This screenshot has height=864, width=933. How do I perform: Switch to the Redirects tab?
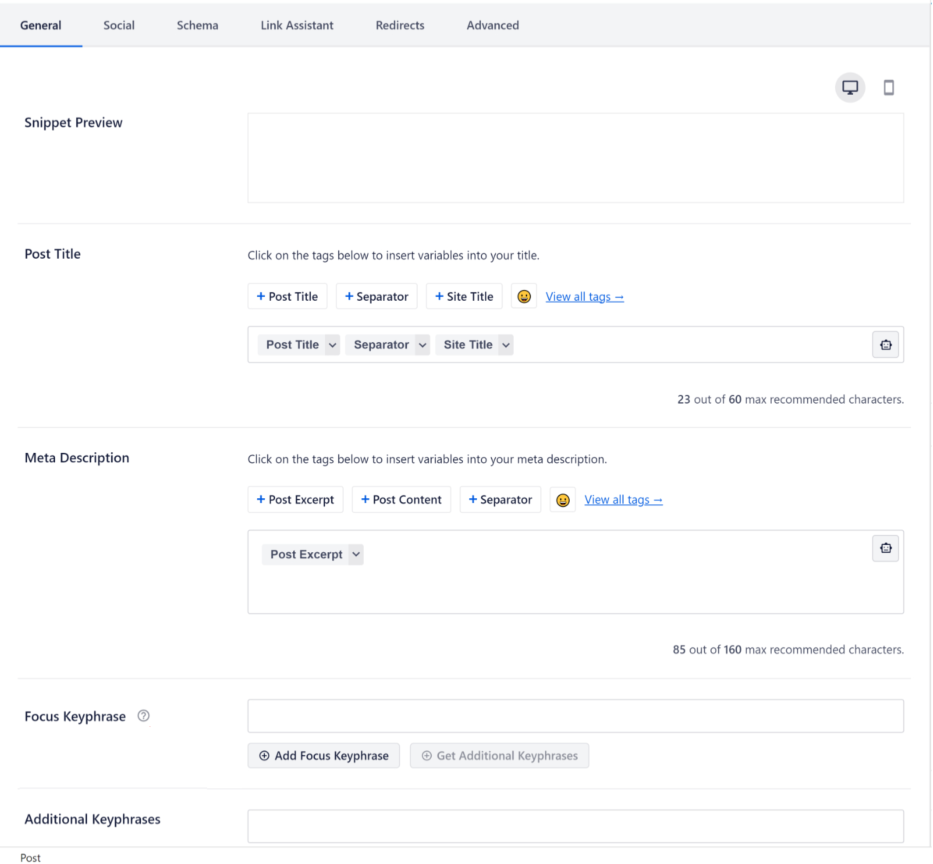click(400, 25)
